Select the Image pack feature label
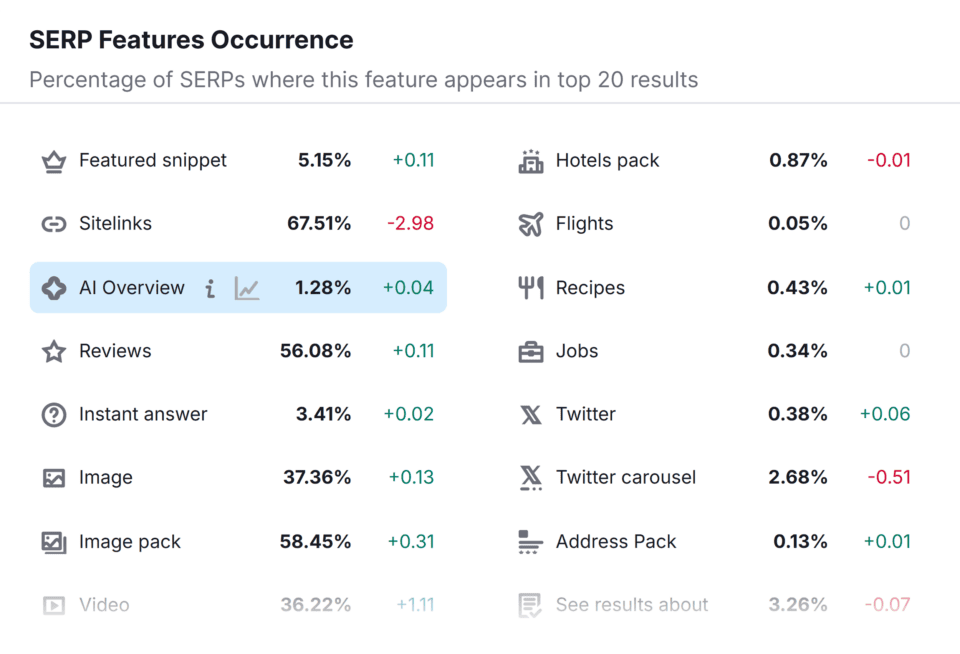Viewport: 960px width, 654px height. [x=130, y=542]
